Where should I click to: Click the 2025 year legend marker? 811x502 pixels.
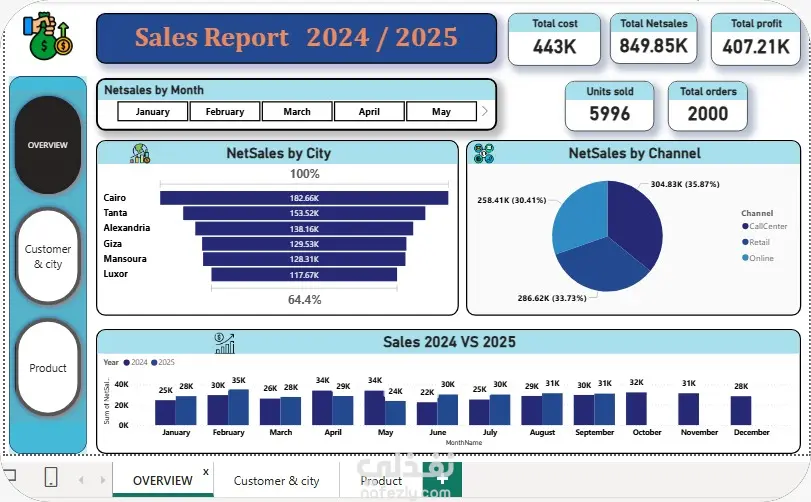coord(154,362)
